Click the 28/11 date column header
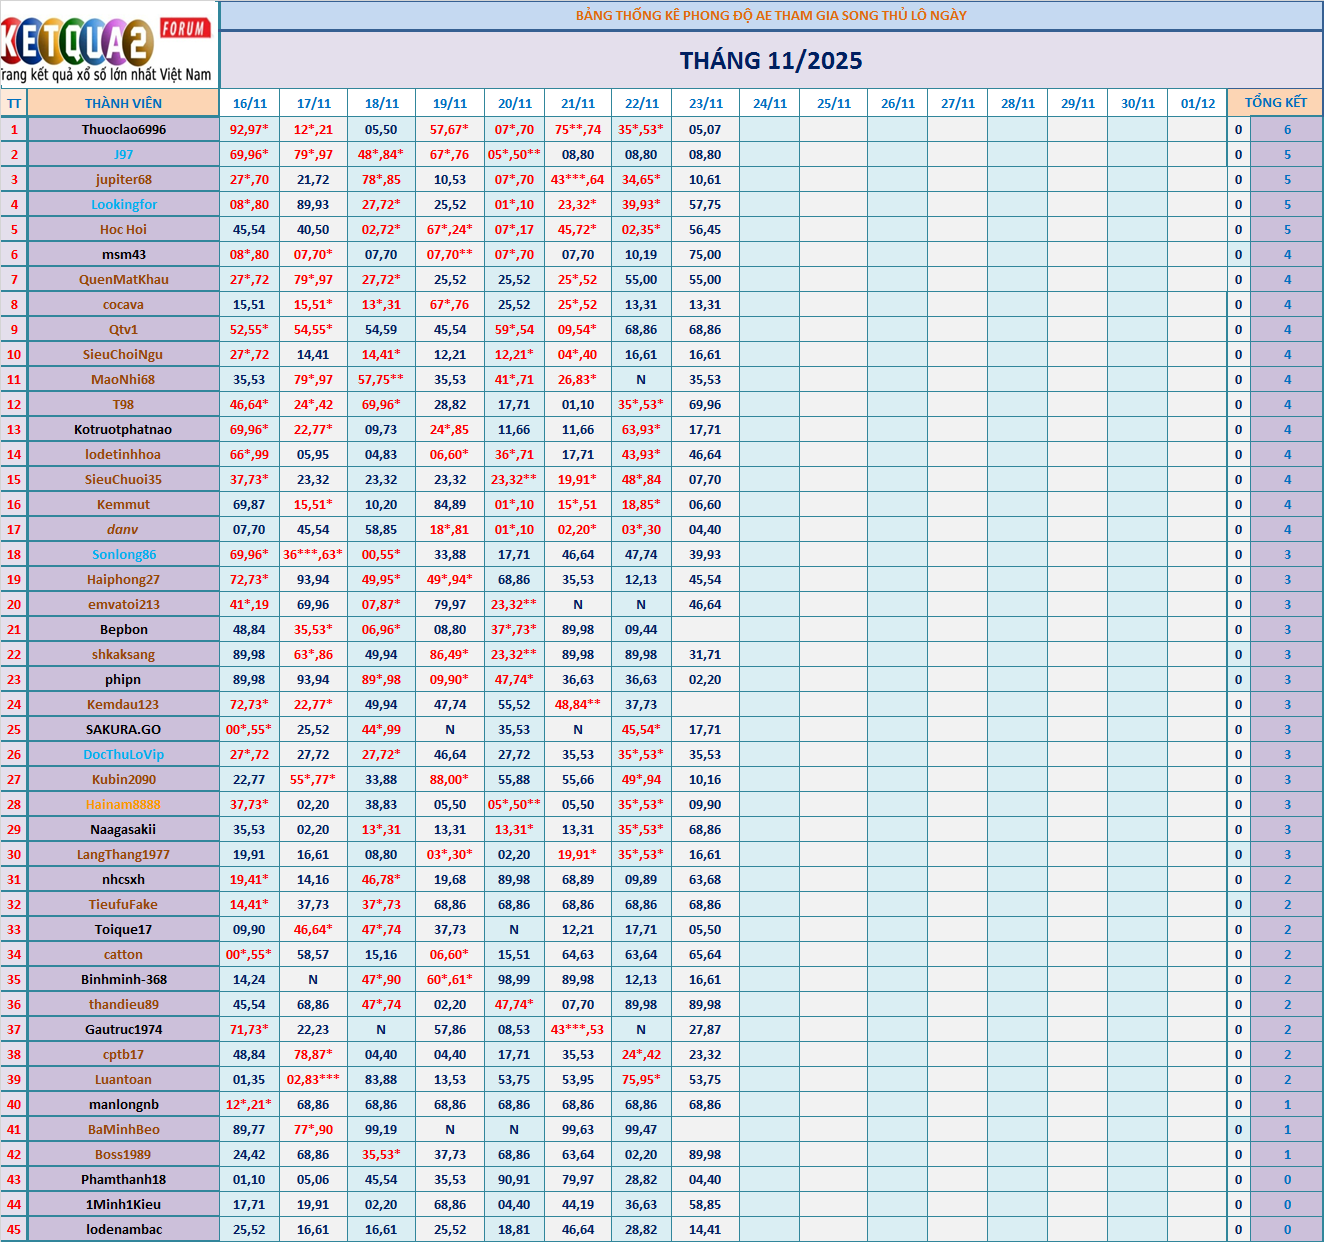The width and height of the screenshot is (1324, 1242). (x=1017, y=103)
